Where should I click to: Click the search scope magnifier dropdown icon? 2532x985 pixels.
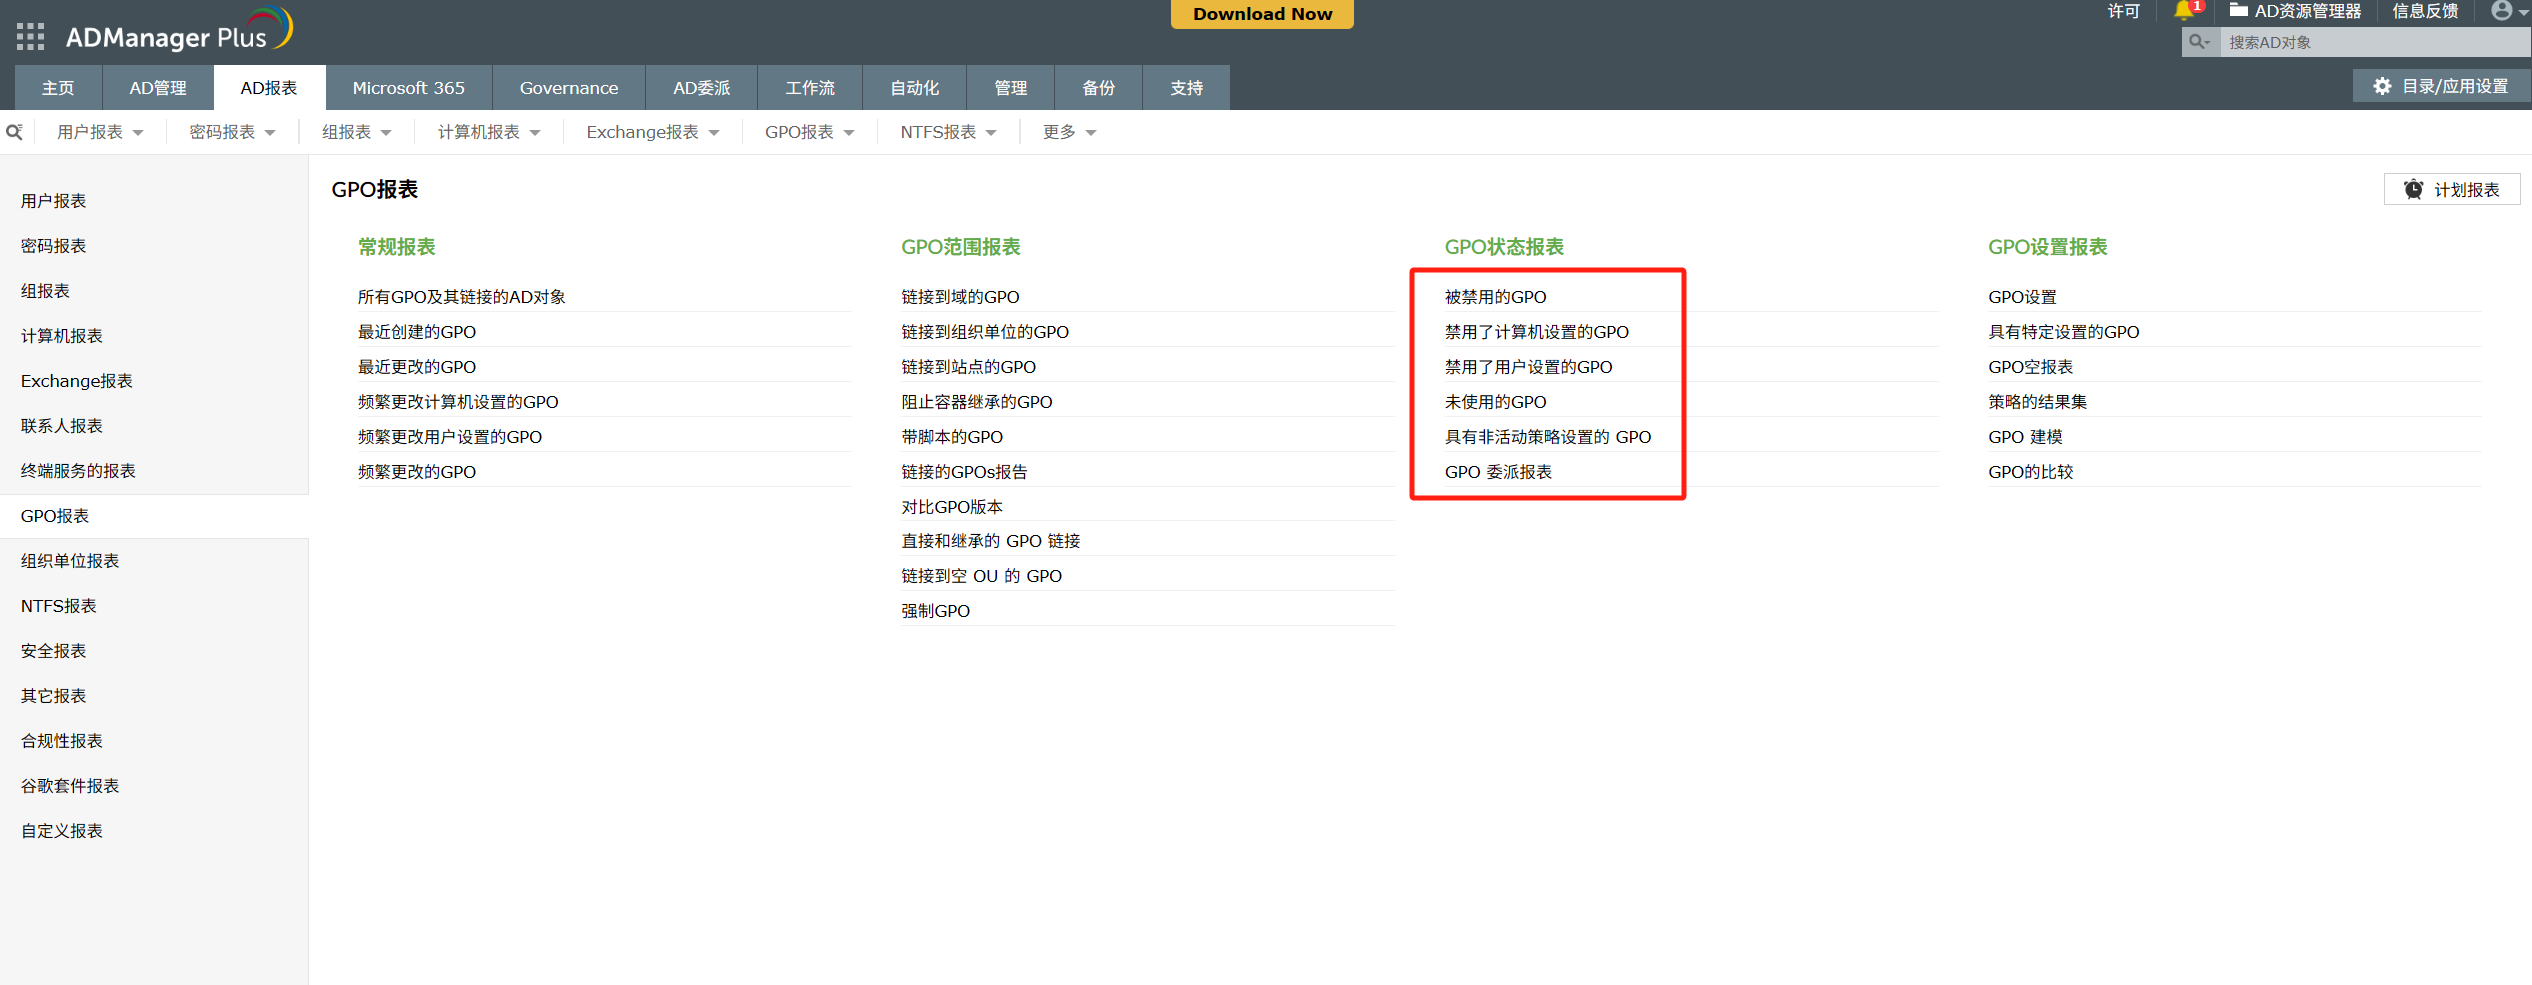coord(2200,42)
